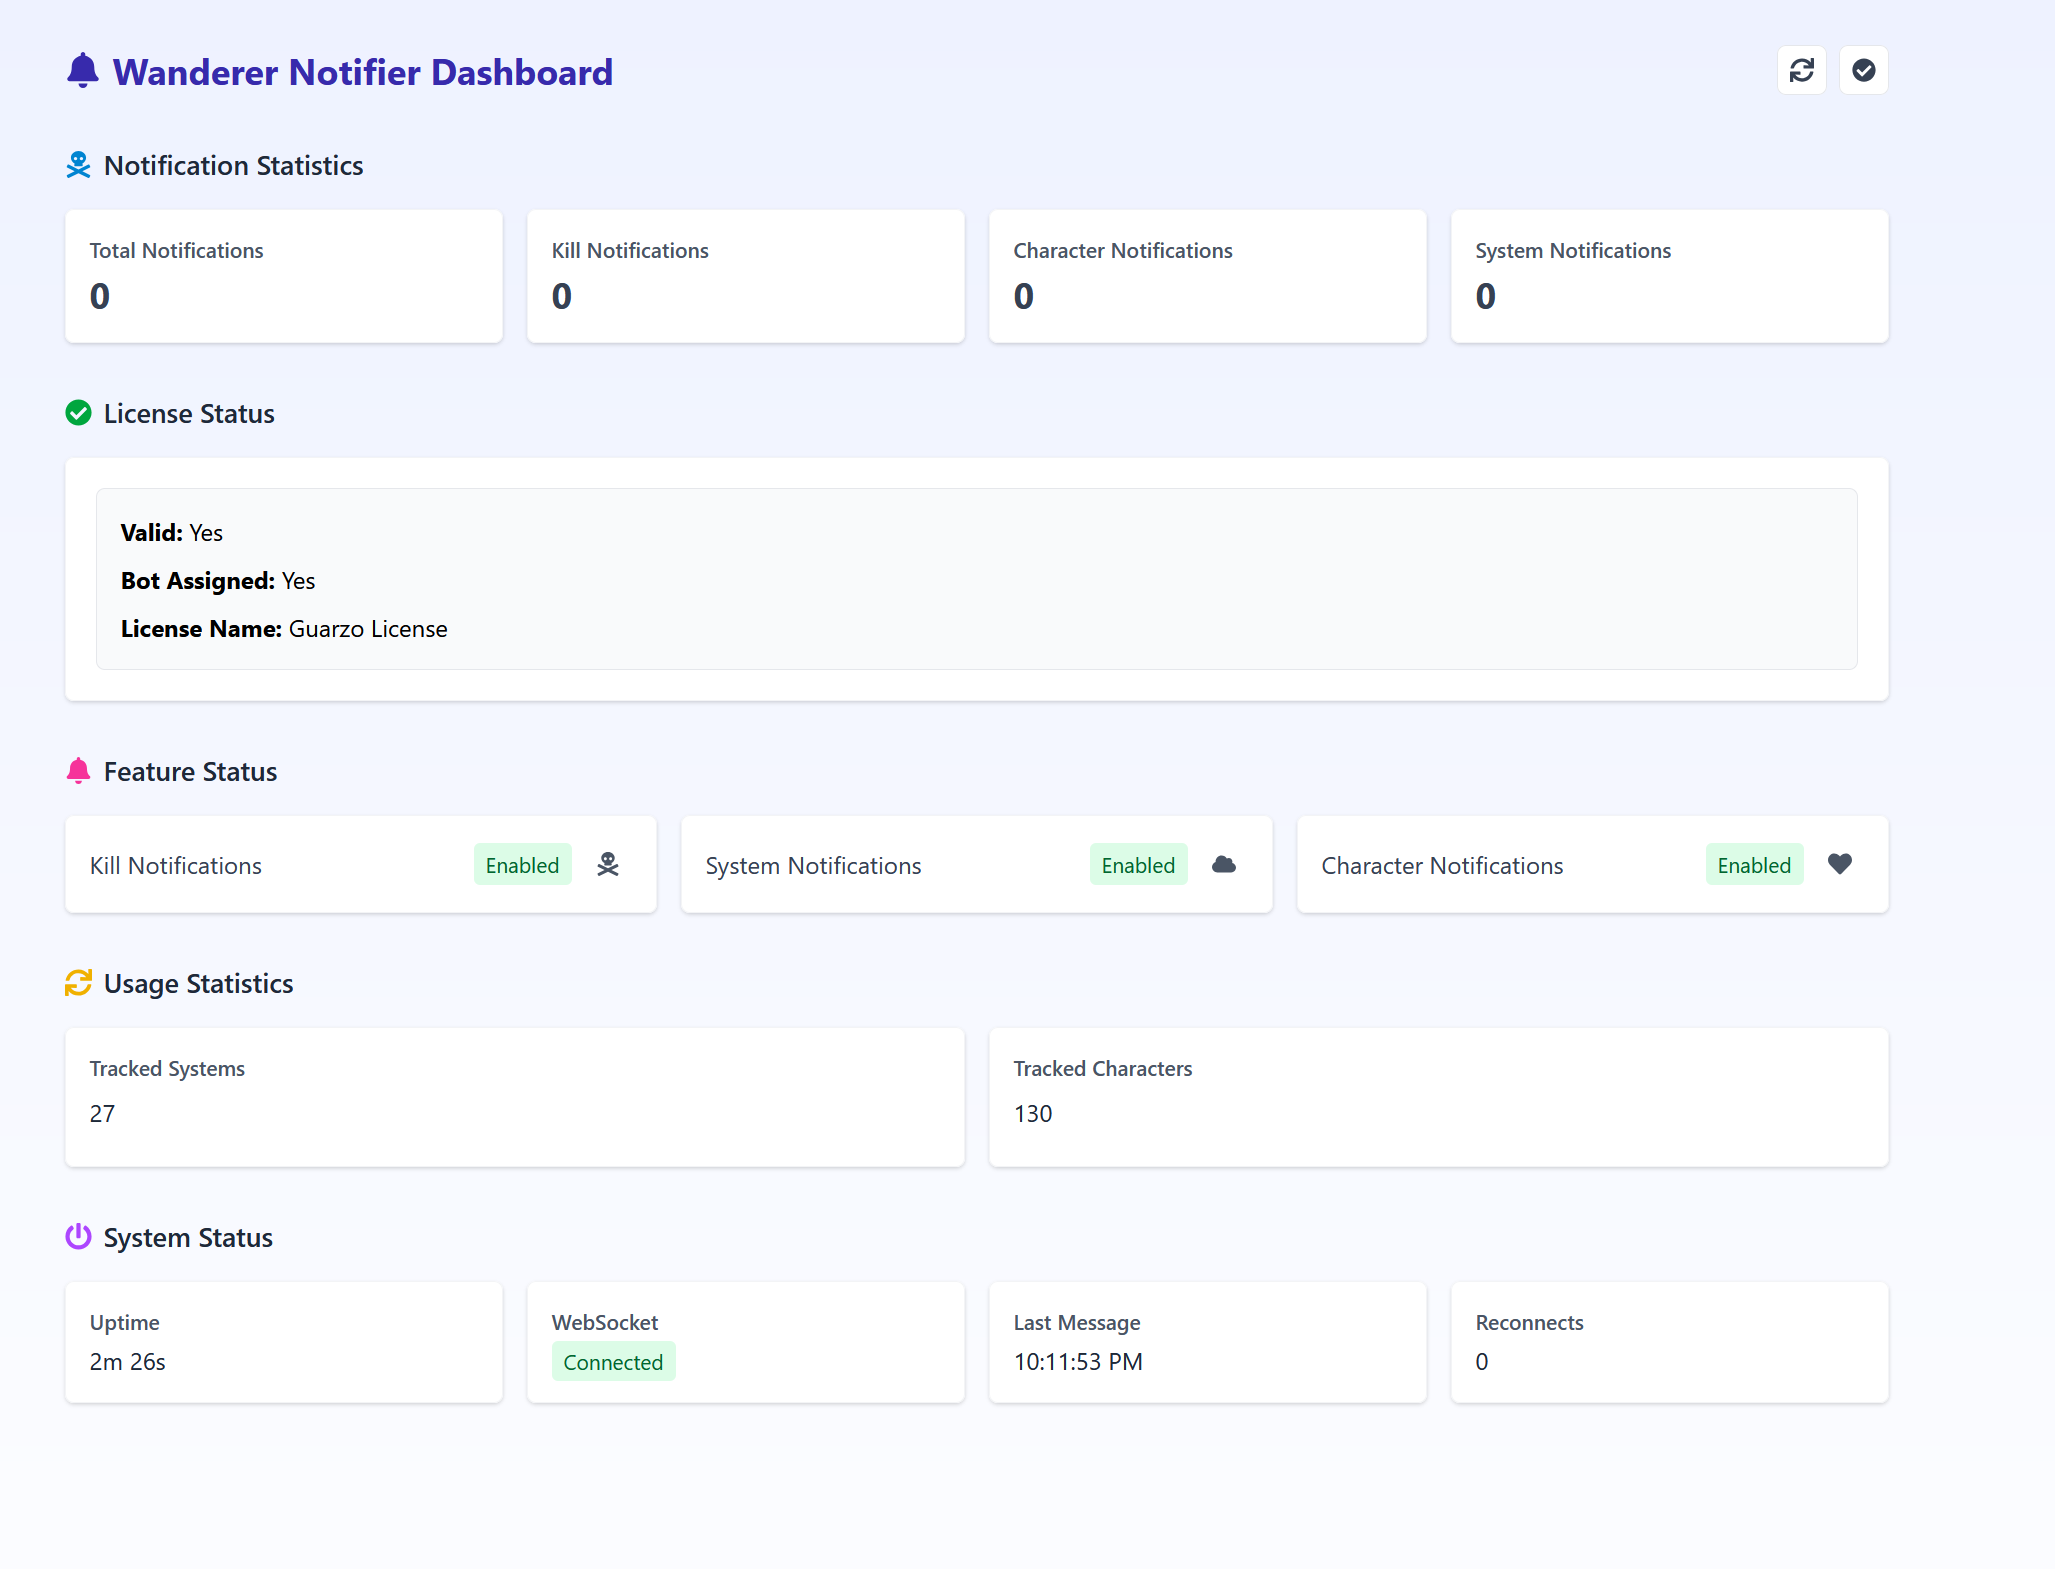Viewport: 2055px width, 1569px height.
Task: Click the green check icon beside License Status
Action: point(78,413)
